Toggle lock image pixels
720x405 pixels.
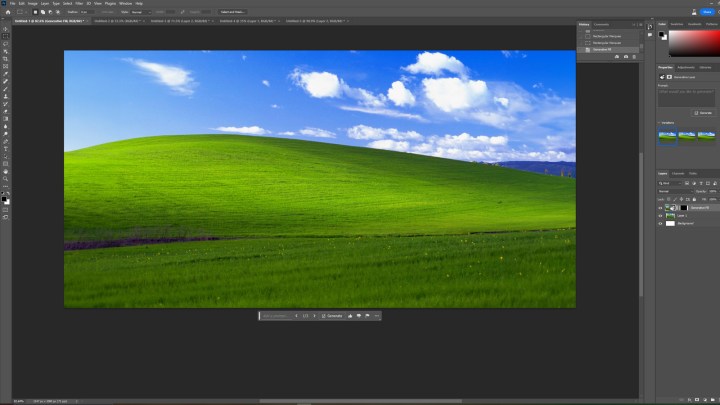675,199
